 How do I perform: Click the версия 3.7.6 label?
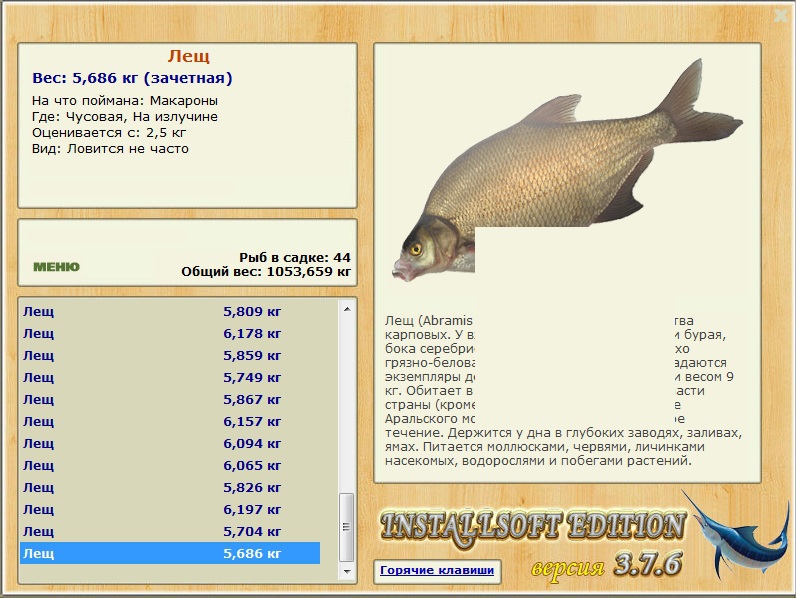(607, 565)
